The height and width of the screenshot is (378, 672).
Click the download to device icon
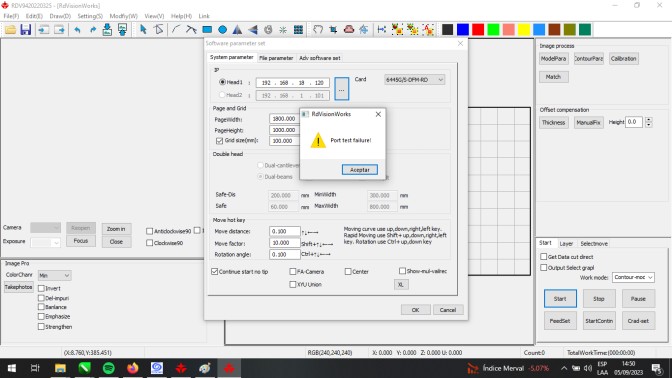coord(107,30)
